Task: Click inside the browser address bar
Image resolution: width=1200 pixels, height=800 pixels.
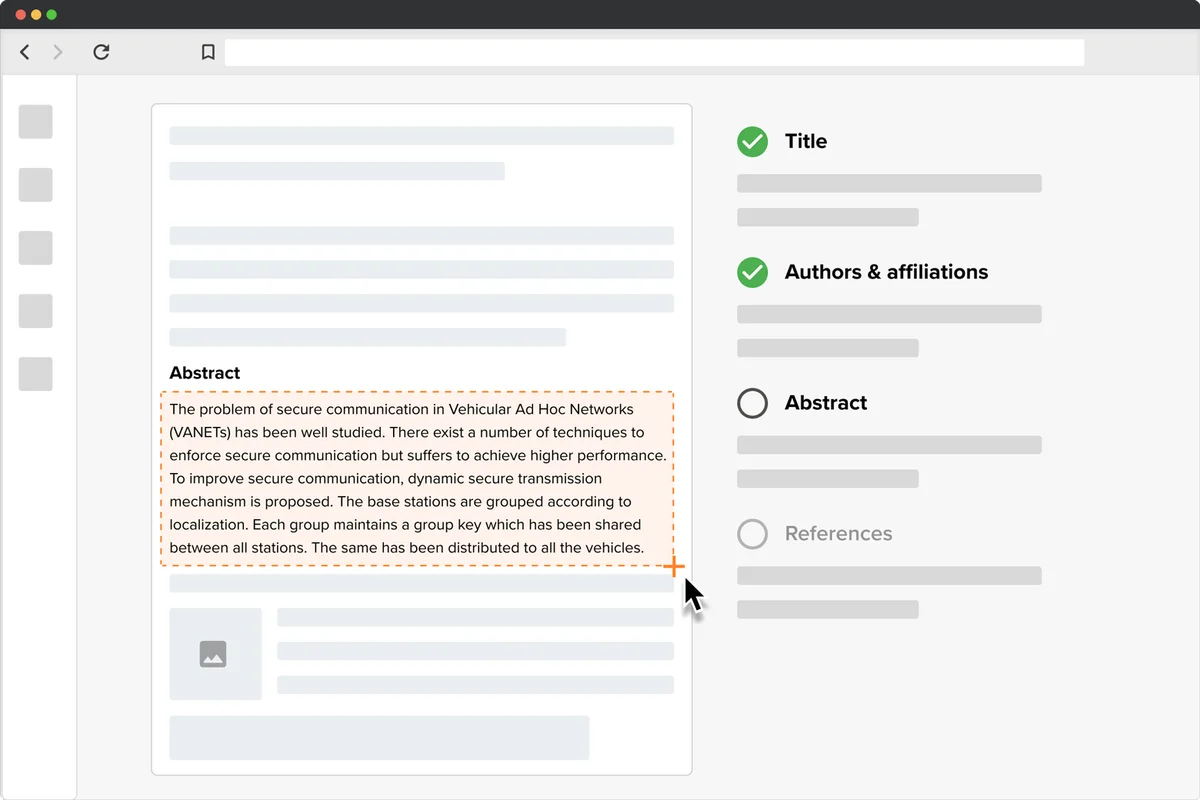Action: (655, 52)
